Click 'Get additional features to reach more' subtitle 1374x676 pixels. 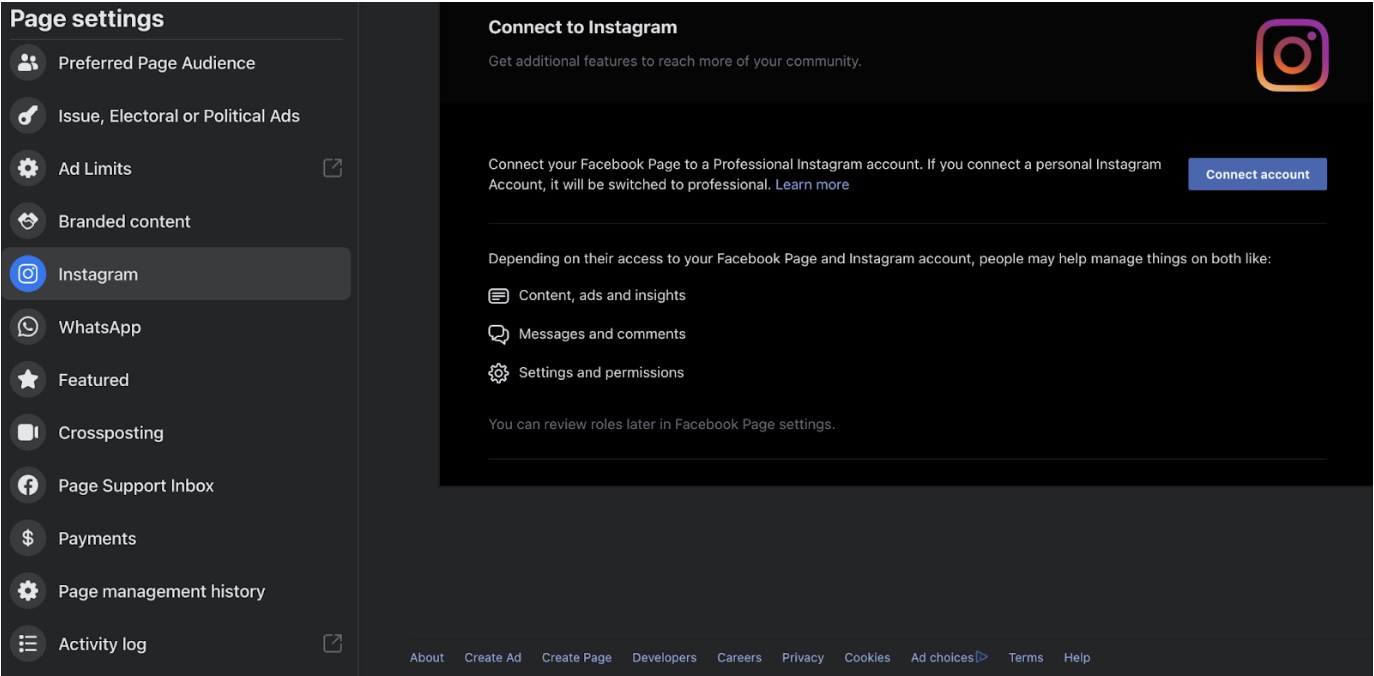click(675, 61)
